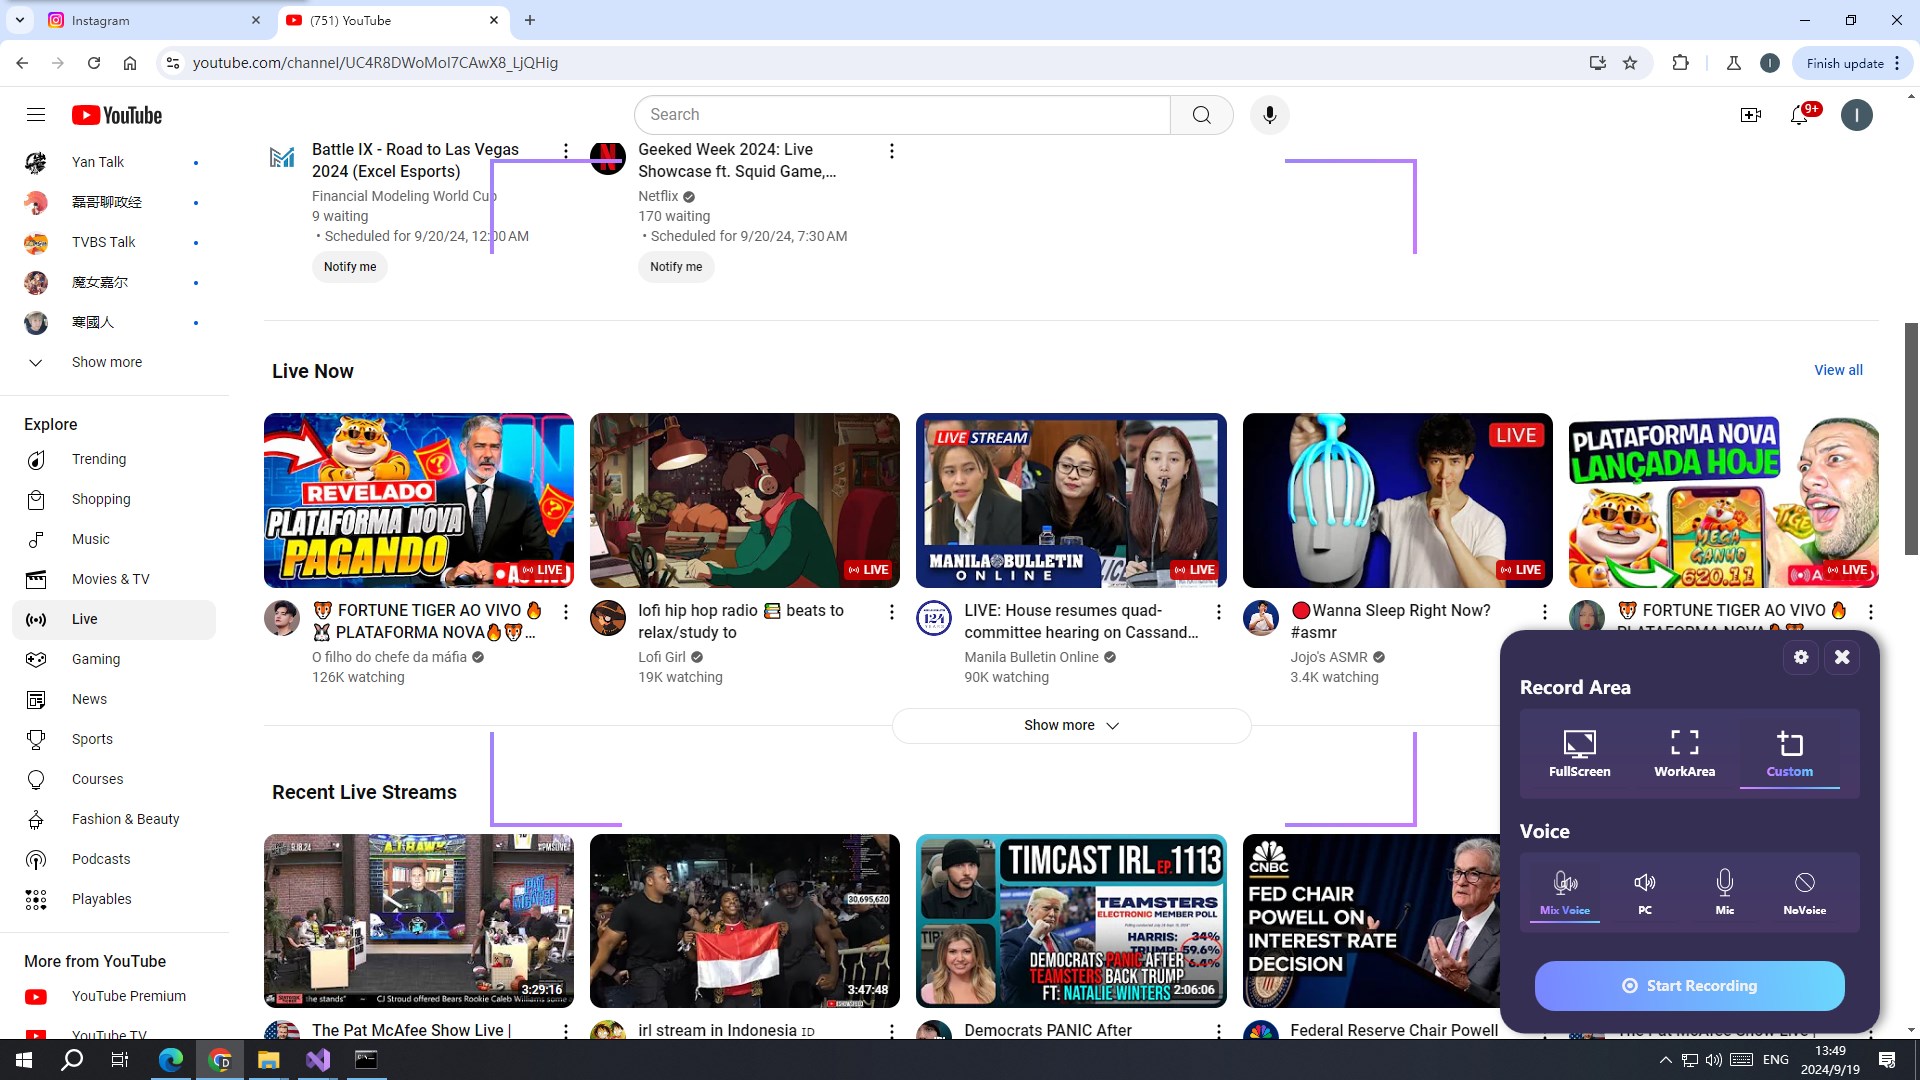Select WorkArea record area

point(1684,753)
